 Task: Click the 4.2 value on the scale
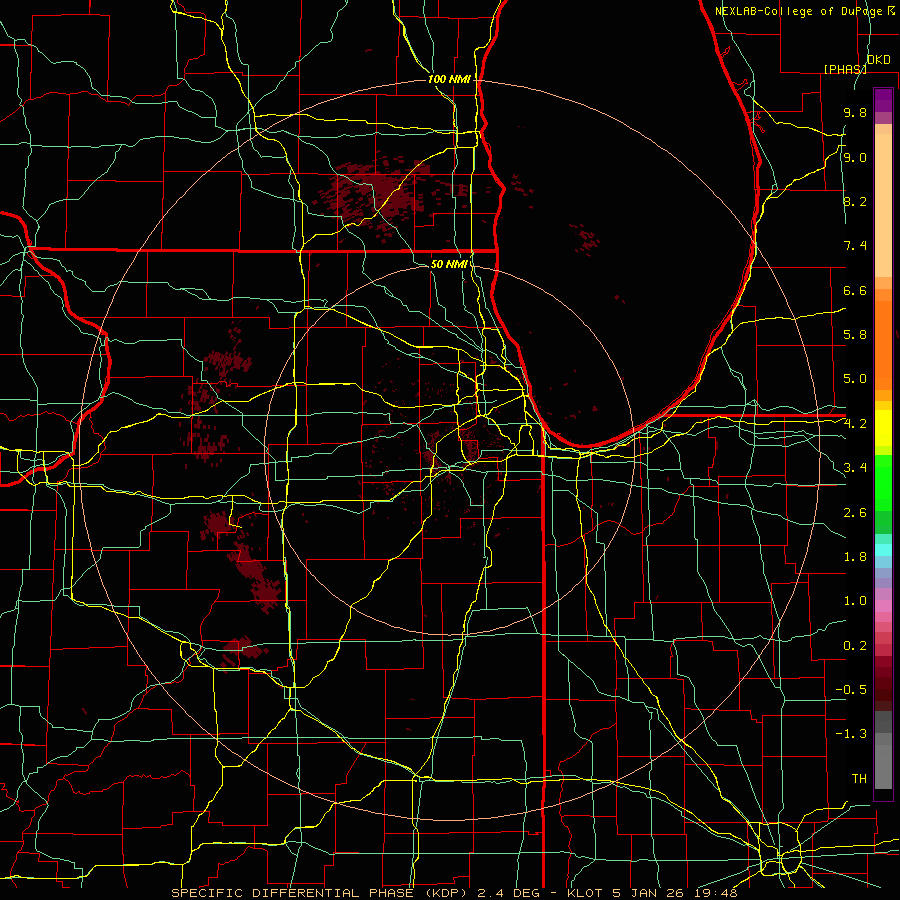coord(855,424)
